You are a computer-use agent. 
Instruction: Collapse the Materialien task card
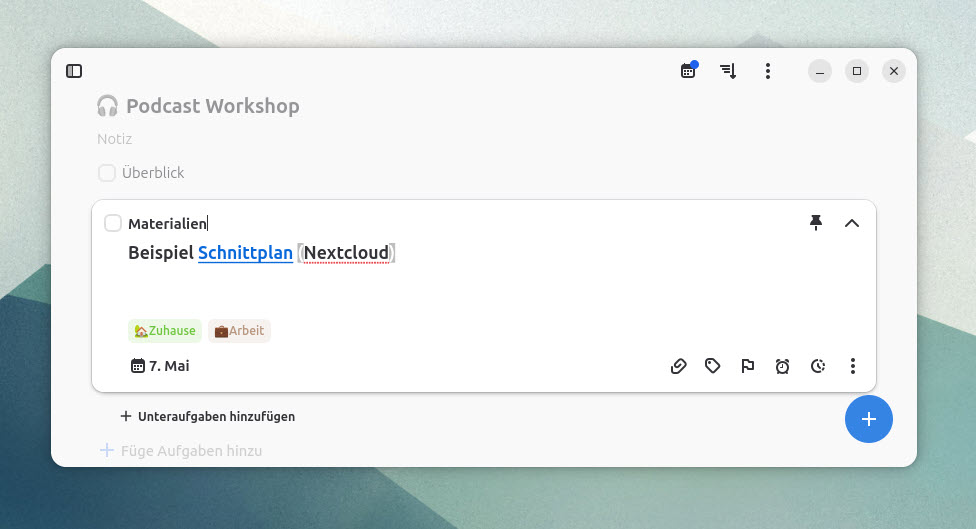pos(852,223)
